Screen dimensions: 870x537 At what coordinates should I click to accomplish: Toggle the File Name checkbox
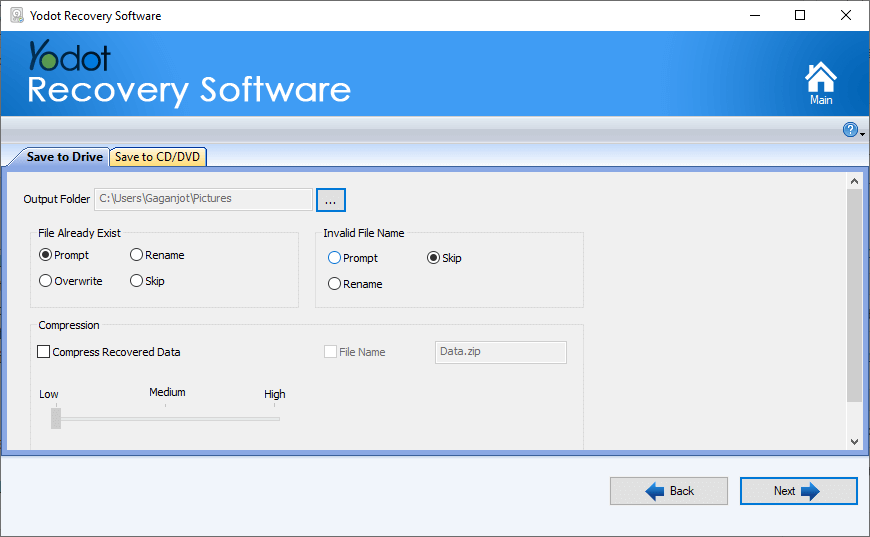[330, 352]
